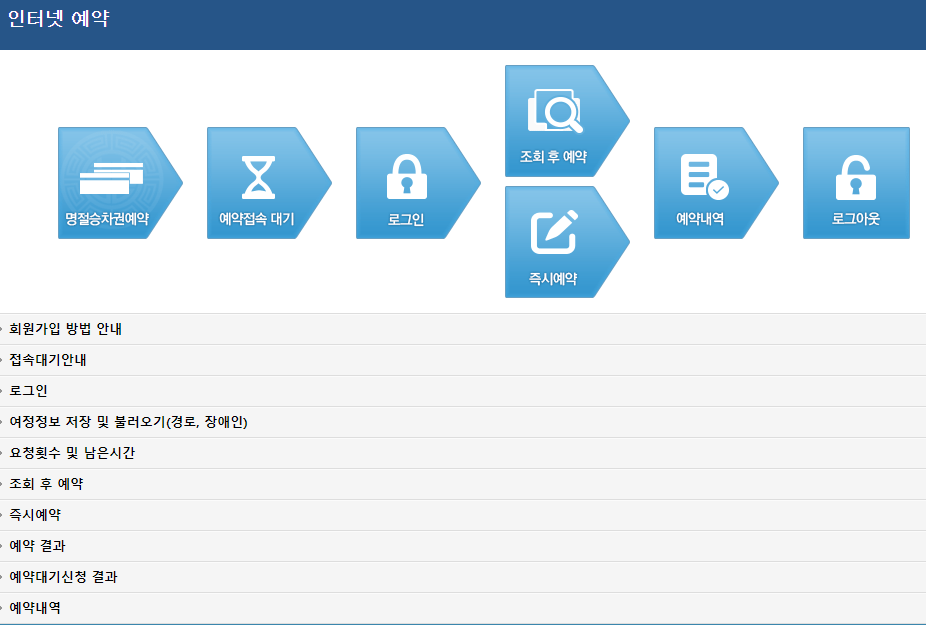926x625 pixels.
Task: Open the 조회 후 예약 magnifier icon
Action: point(555,111)
